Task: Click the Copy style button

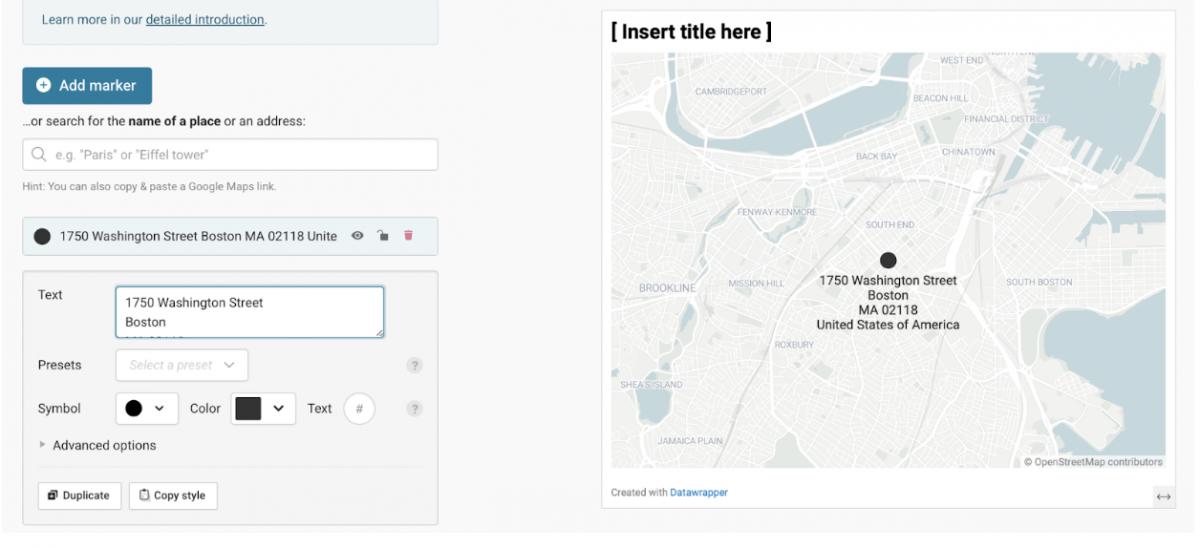Action: point(173,496)
